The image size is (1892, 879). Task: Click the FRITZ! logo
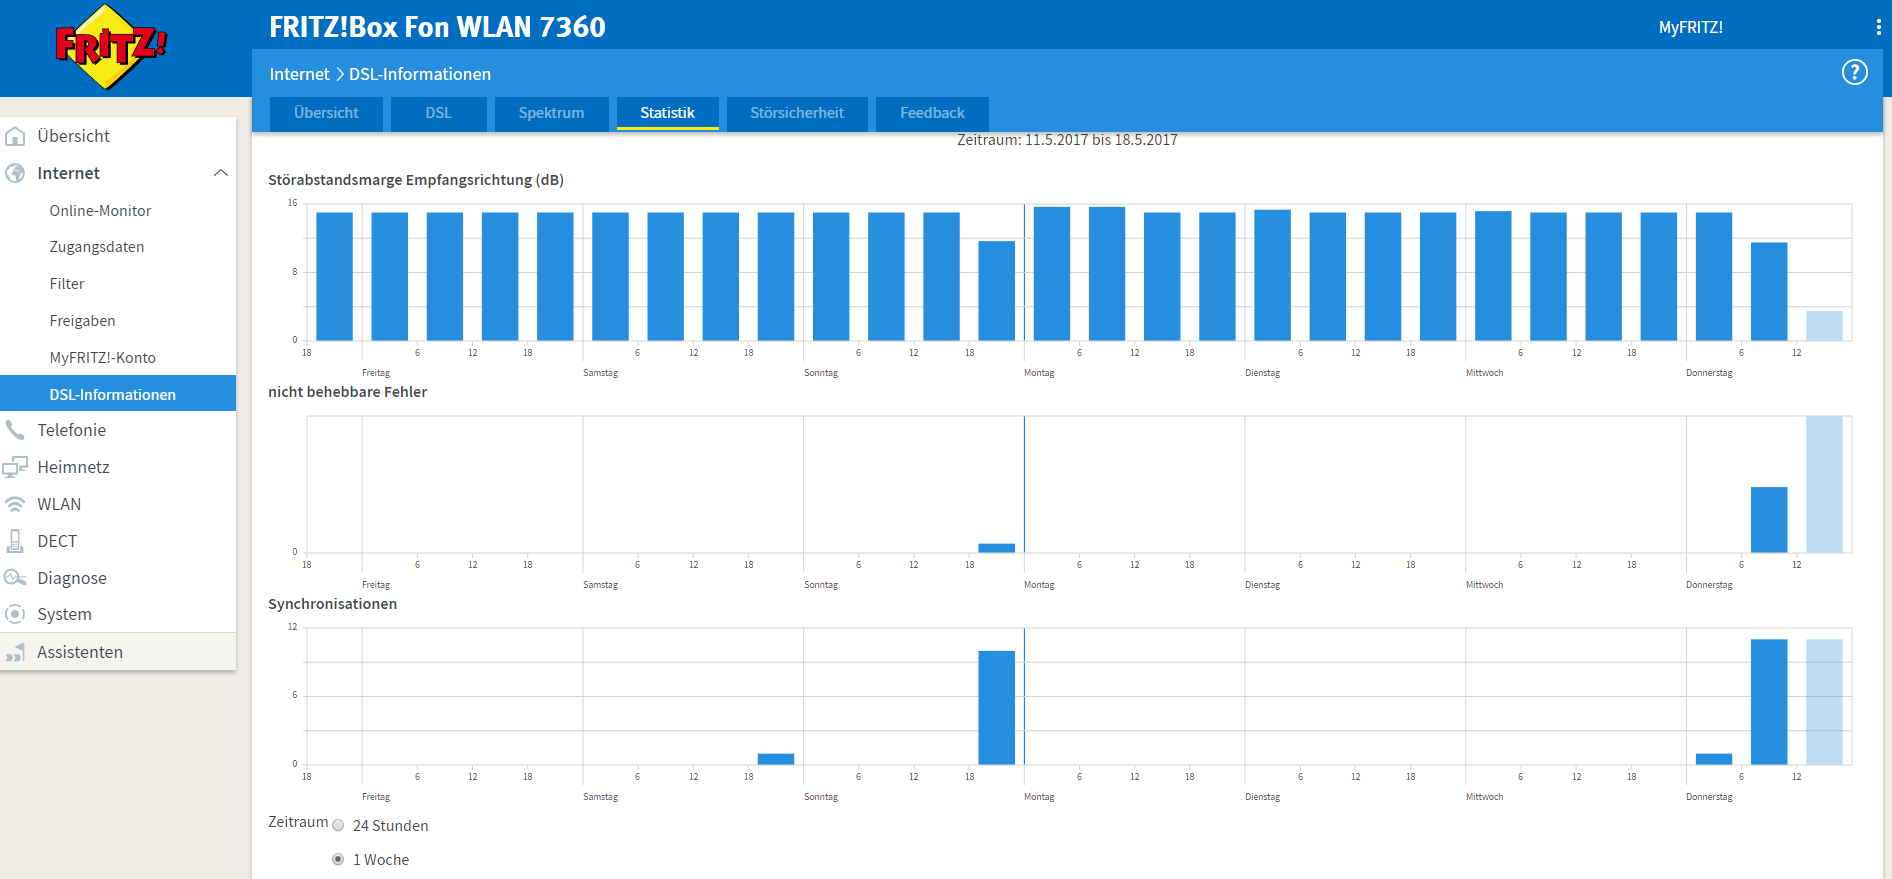pos(110,47)
